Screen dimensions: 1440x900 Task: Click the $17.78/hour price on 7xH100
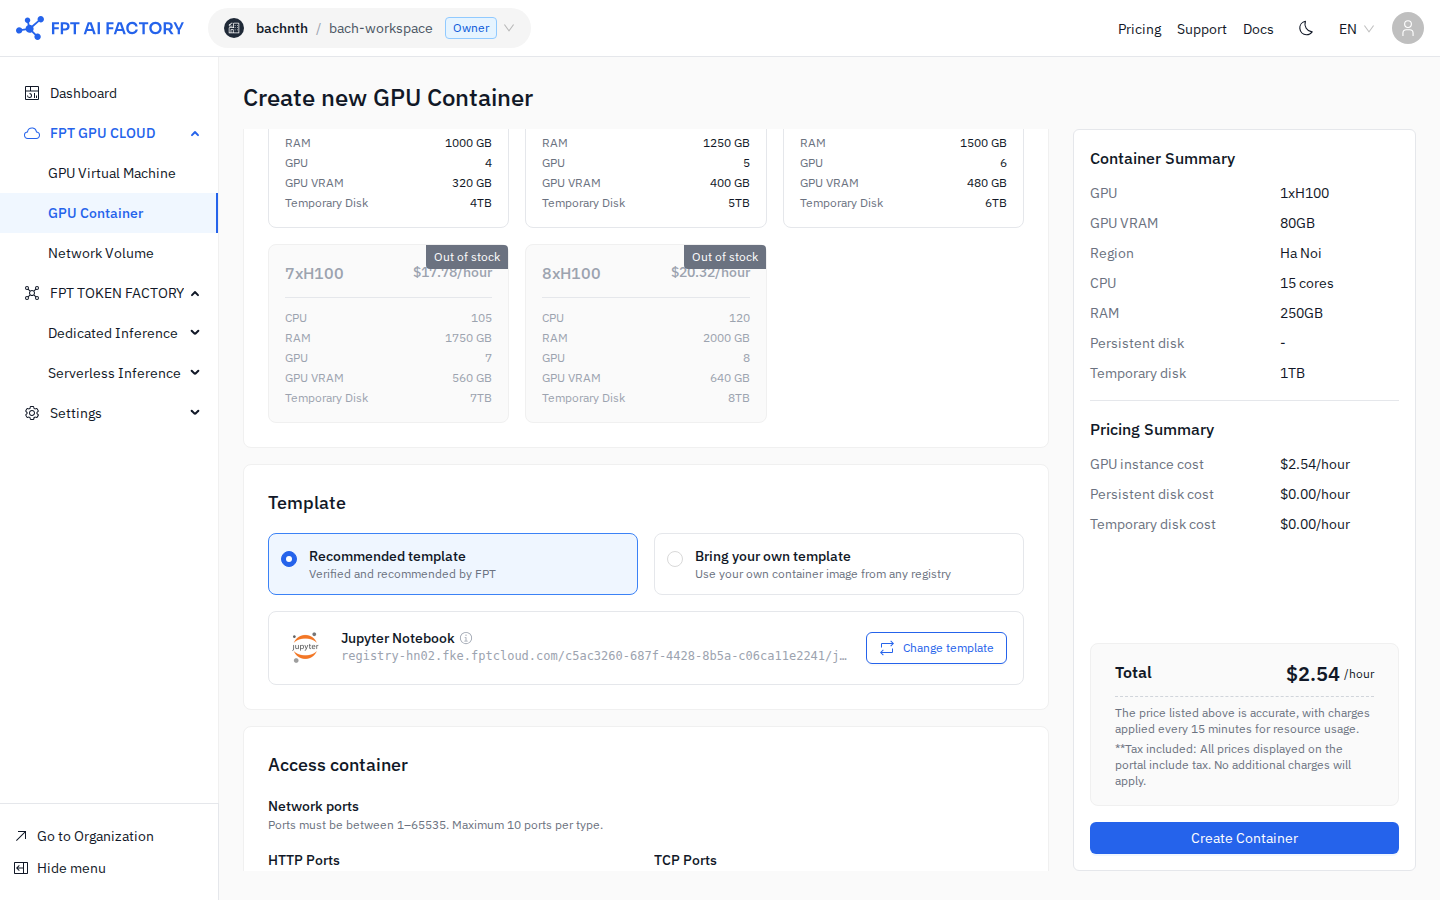coord(452,272)
